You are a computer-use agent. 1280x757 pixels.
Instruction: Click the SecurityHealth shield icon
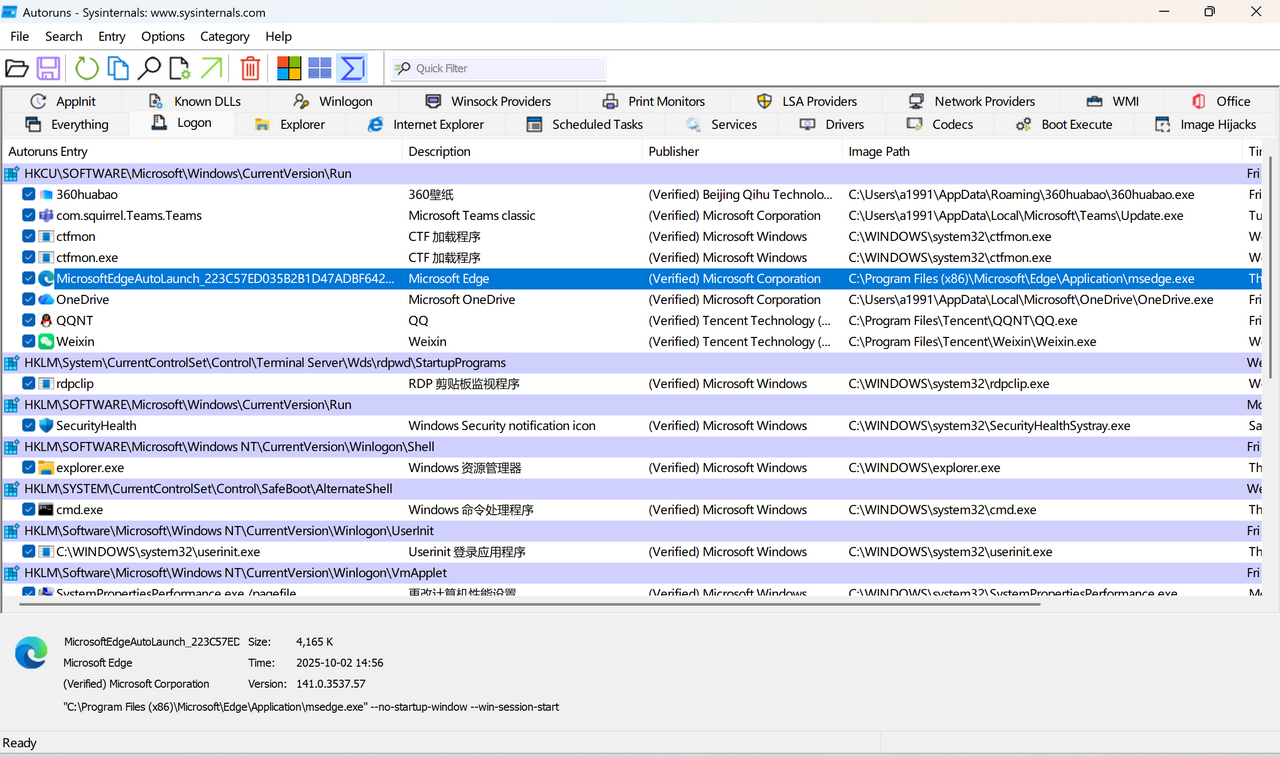[x=46, y=426]
